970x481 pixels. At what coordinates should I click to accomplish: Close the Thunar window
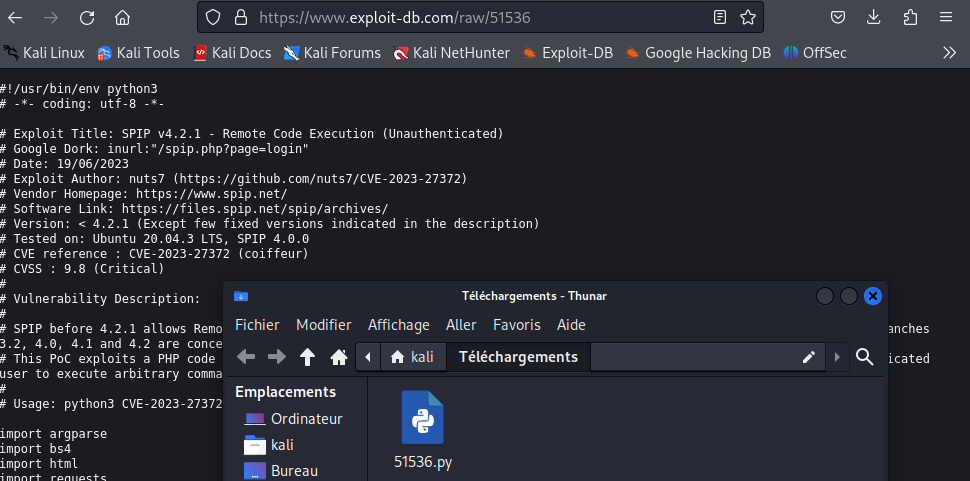tap(873, 296)
